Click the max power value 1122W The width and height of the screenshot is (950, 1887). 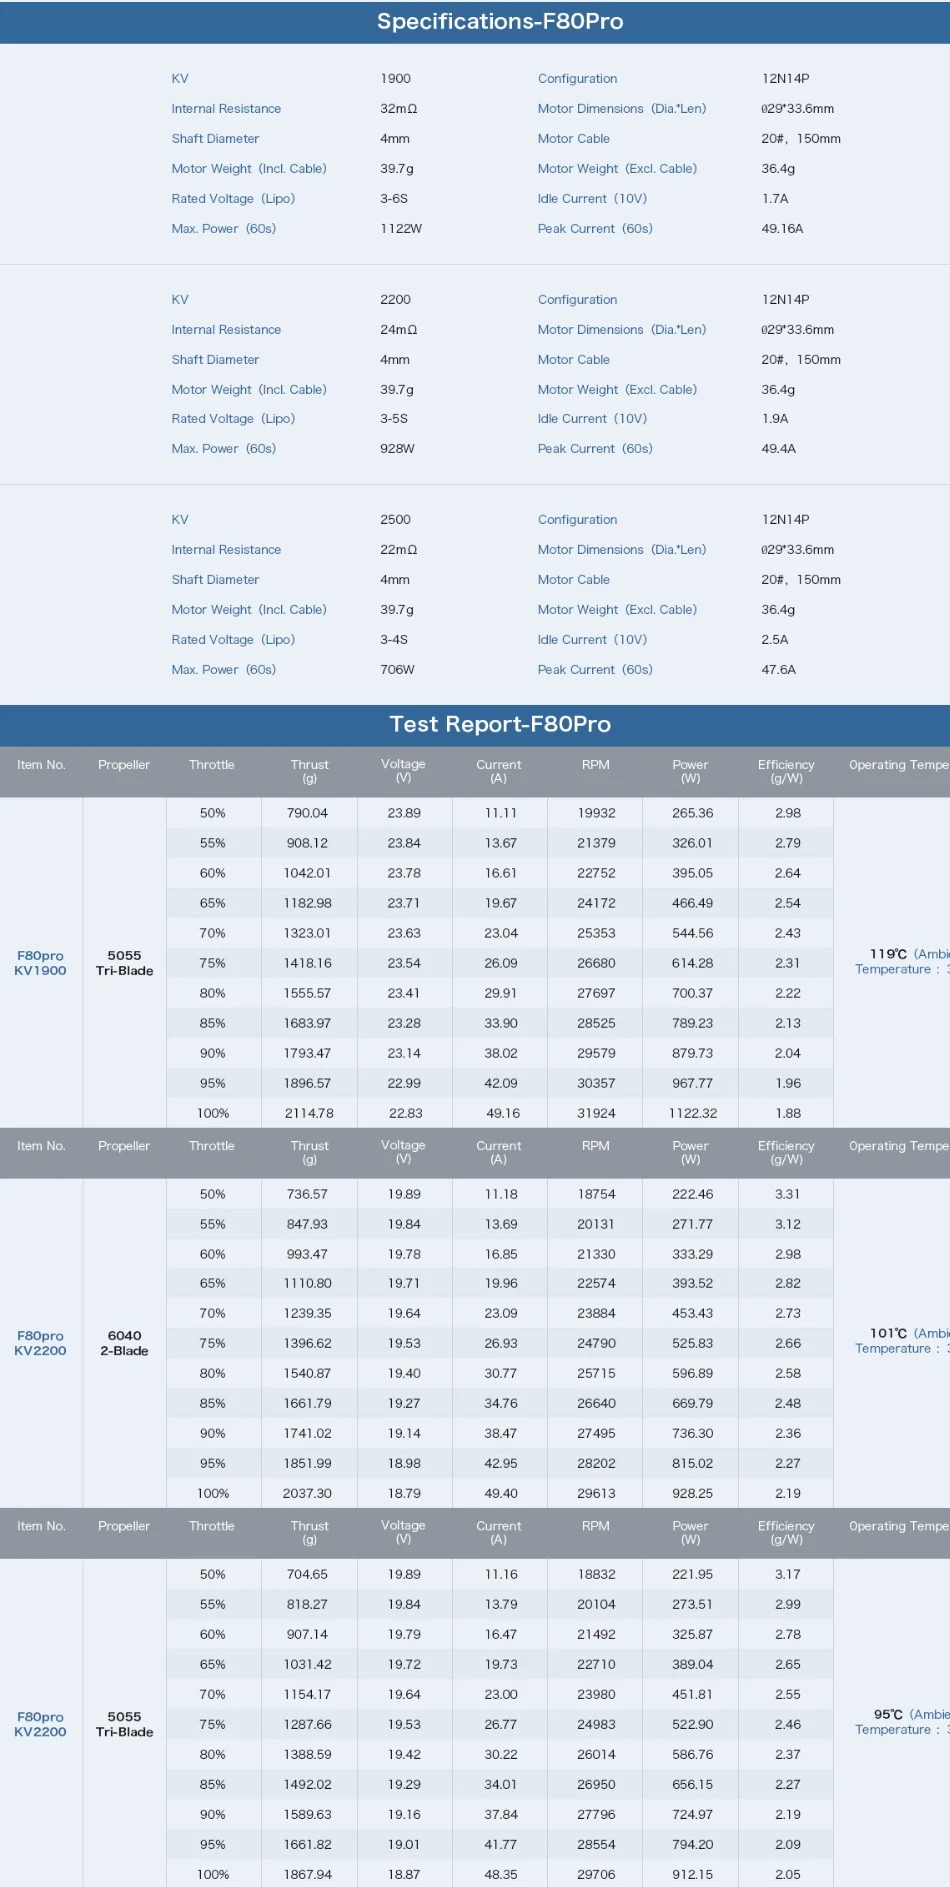tap(401, 229)
